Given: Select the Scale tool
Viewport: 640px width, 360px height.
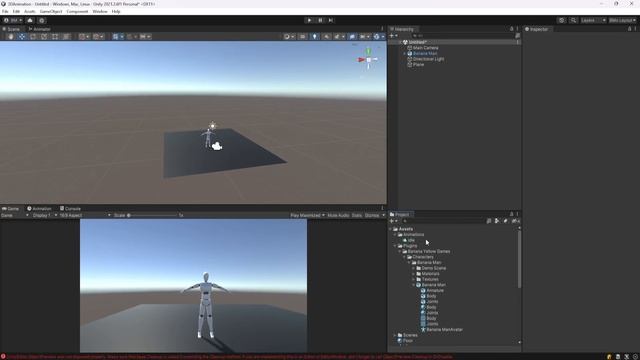Looking at the screenshot, I should tap(44, 37).
